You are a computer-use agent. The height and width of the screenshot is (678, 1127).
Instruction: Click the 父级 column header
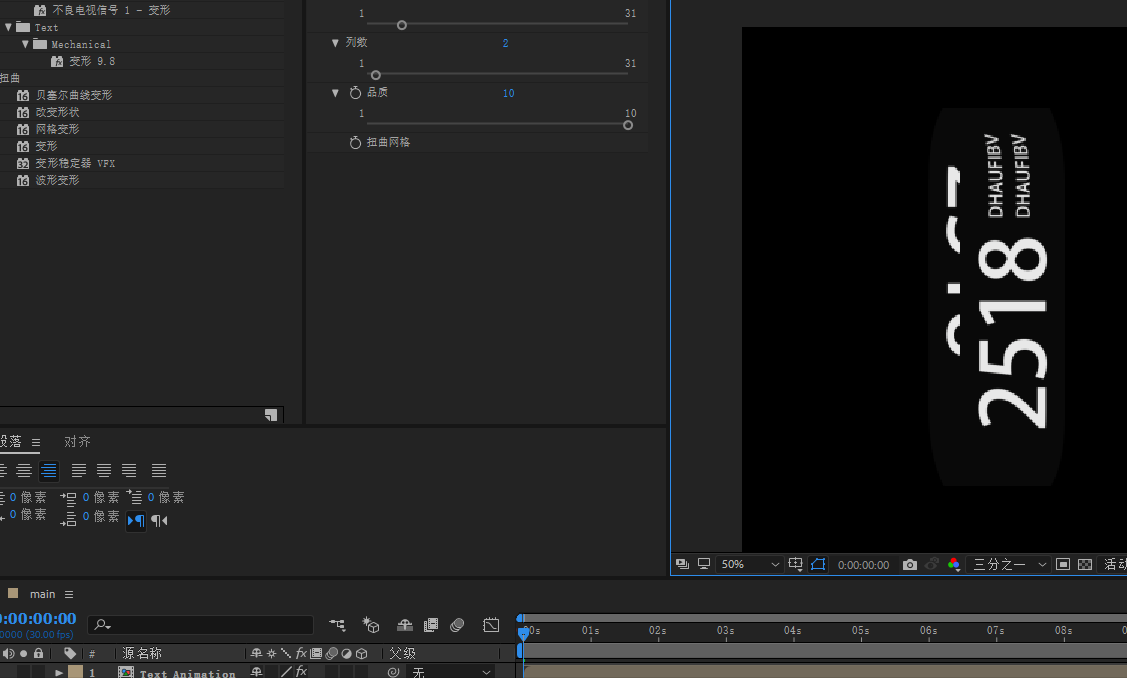click(402, 653)
